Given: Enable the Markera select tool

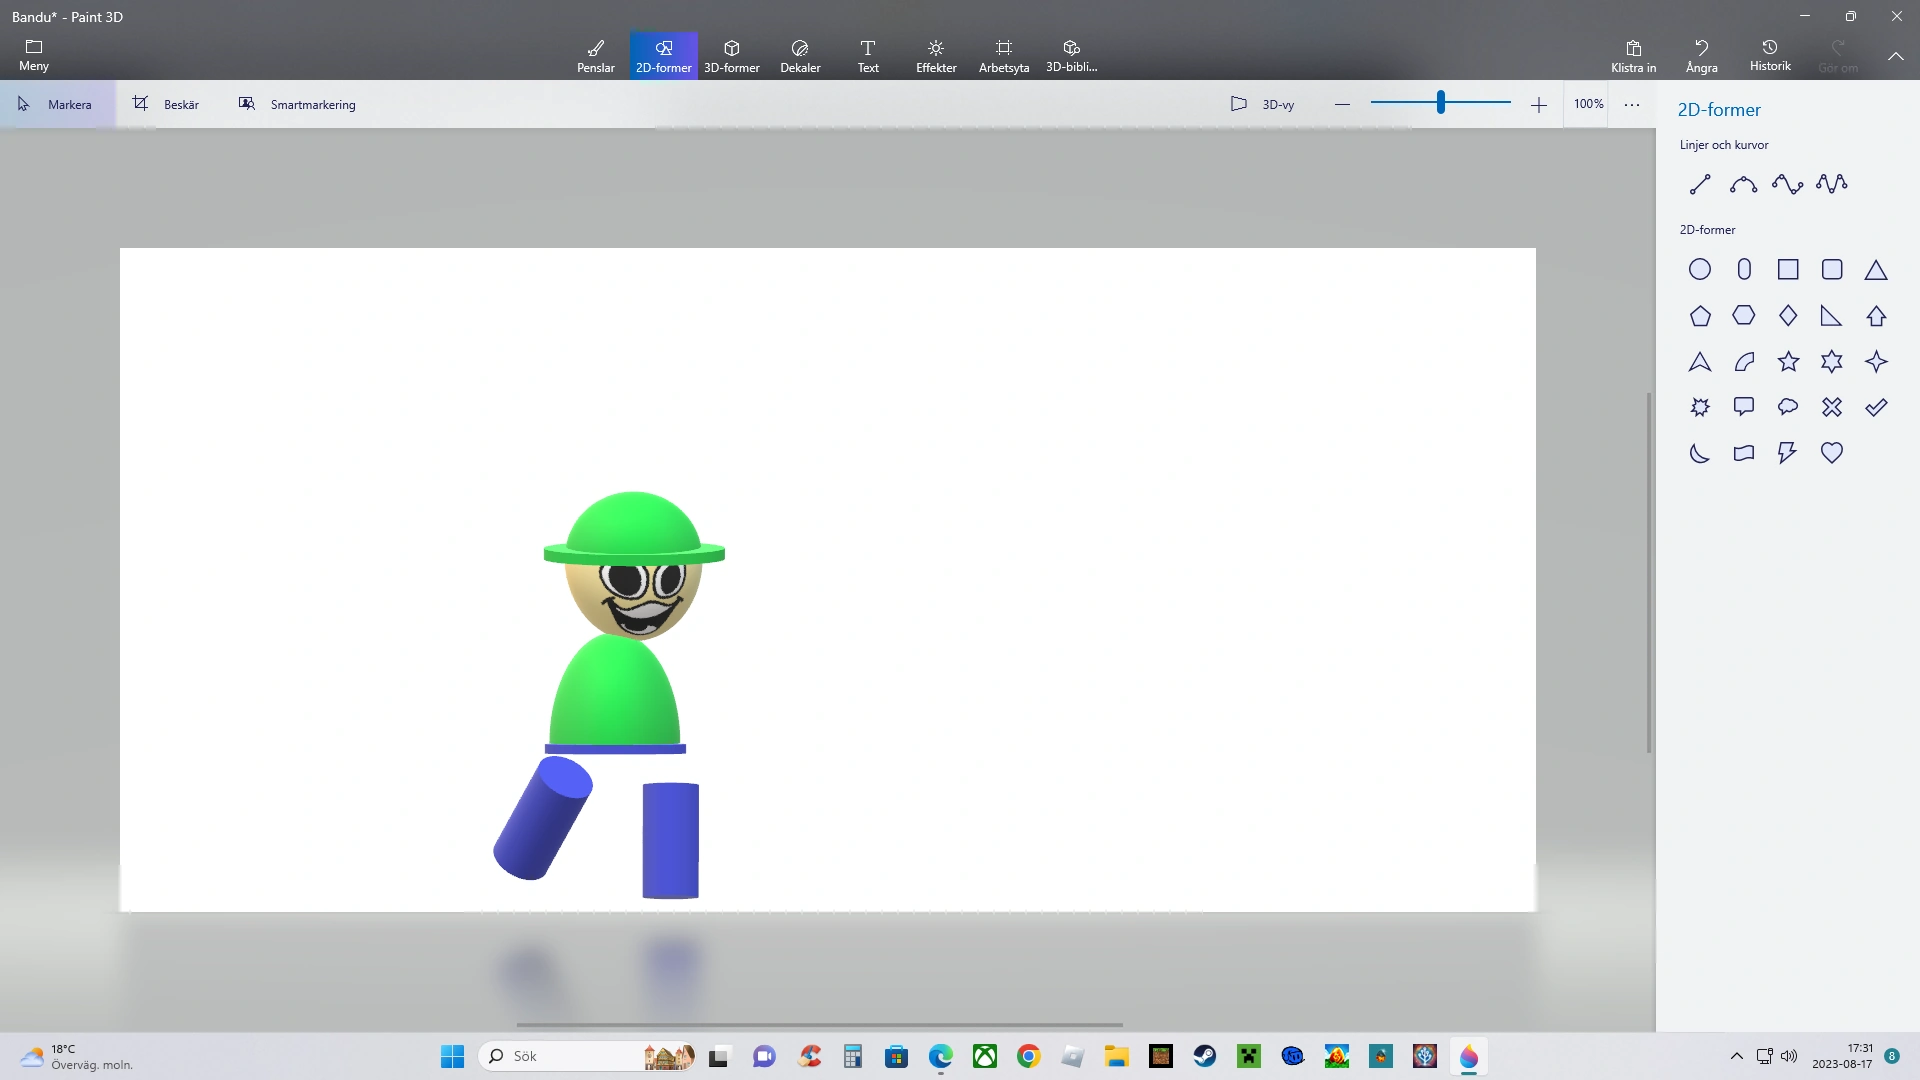Looking at the screenshot, I should 56,104.
